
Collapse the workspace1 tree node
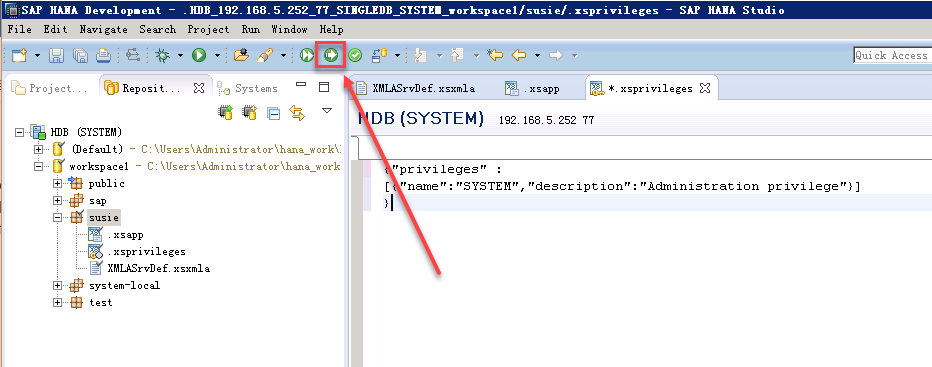pos(39,167)
